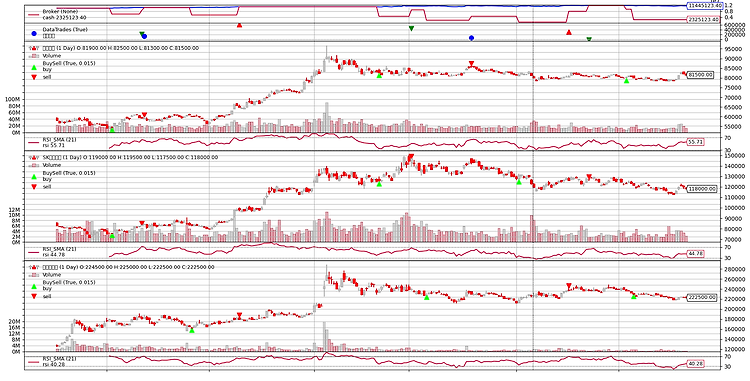The height and width of the screenshot is (381, 750).
Task: Click the 55.71 RSI value tag
Action: click(x=695, y=142)
